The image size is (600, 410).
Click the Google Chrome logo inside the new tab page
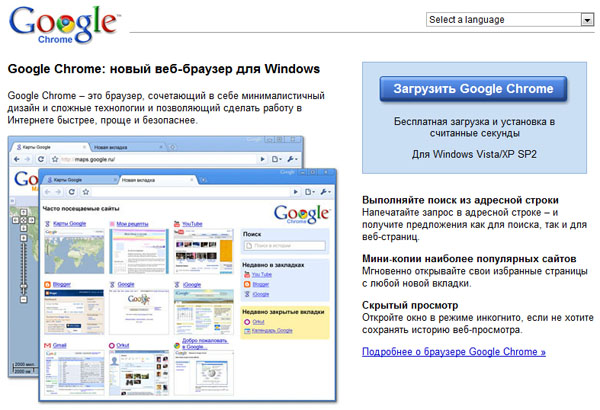301,214
